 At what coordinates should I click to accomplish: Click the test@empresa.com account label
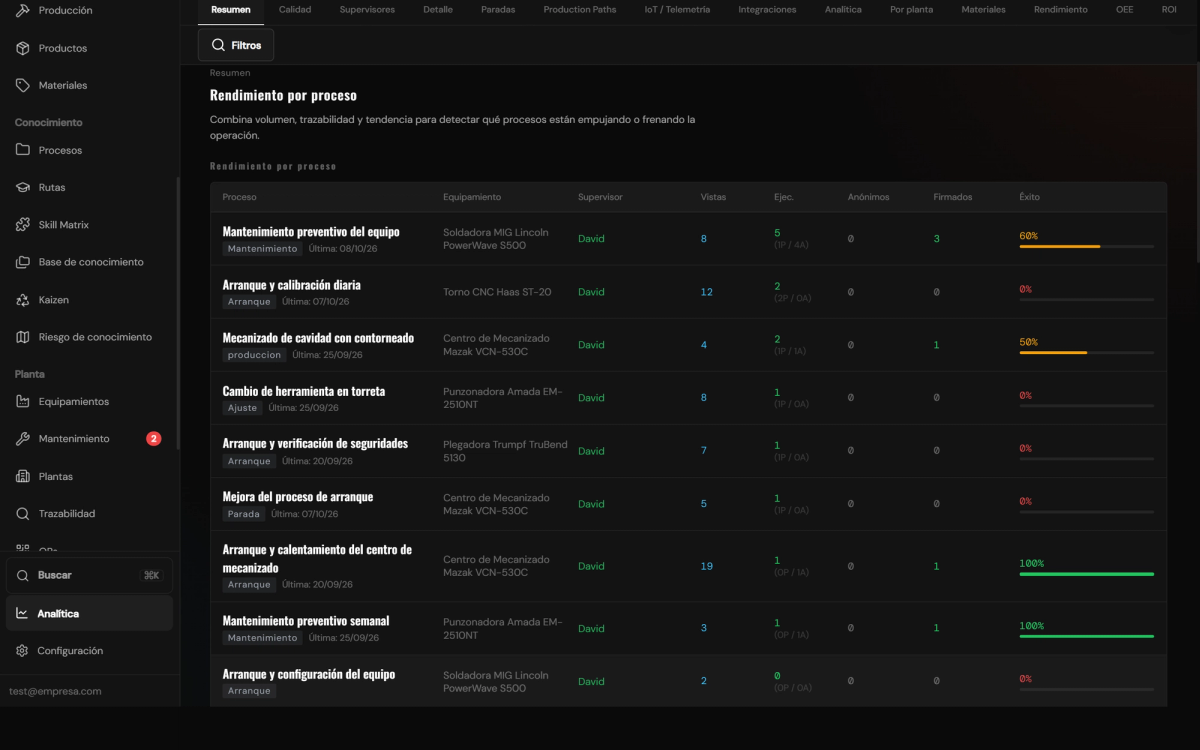[55, 691]
